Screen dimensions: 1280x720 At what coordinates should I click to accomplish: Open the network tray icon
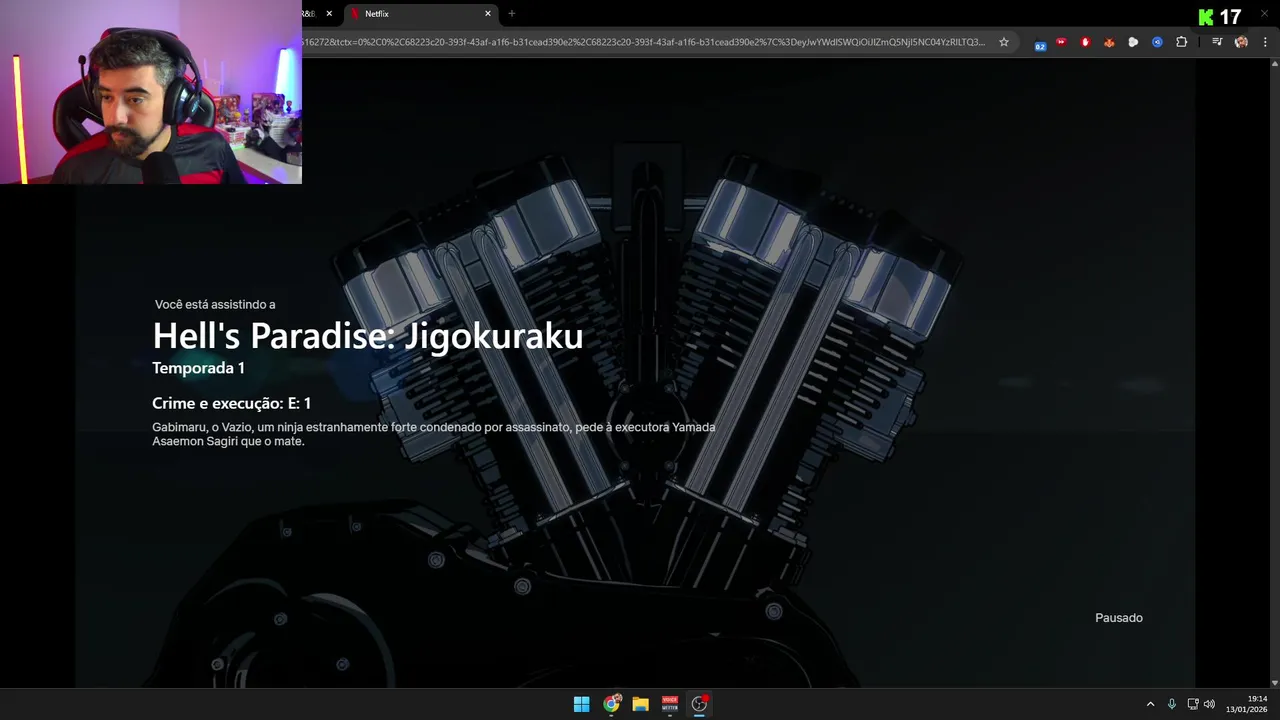pyautogui.click(x=1193, y=704)
